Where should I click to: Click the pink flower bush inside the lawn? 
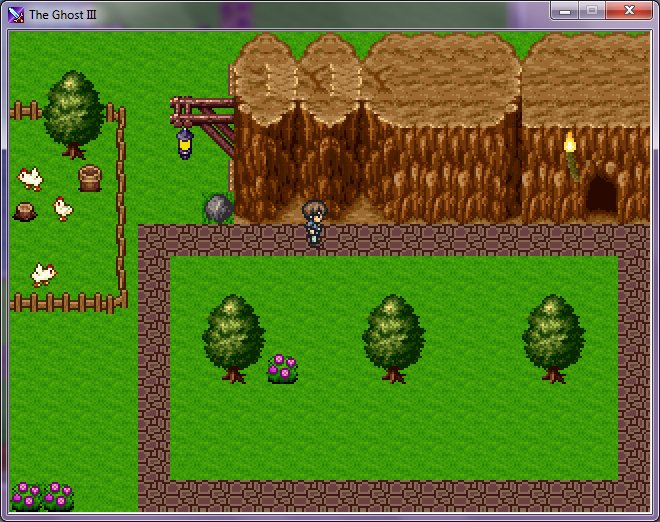282,369
